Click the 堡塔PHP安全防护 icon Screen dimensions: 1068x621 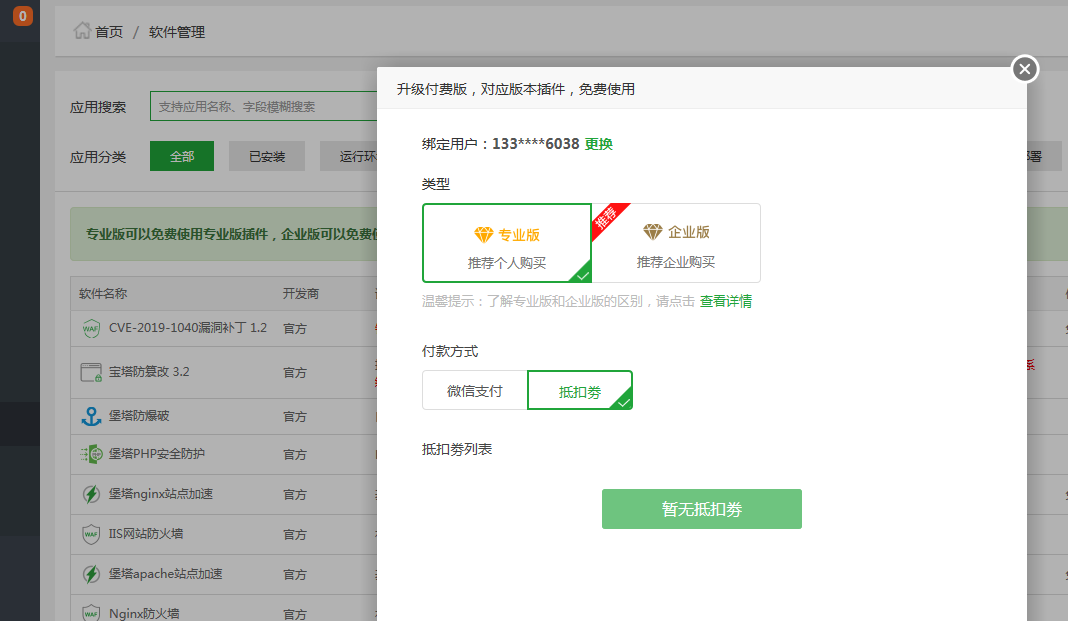(x=91, y=454)
